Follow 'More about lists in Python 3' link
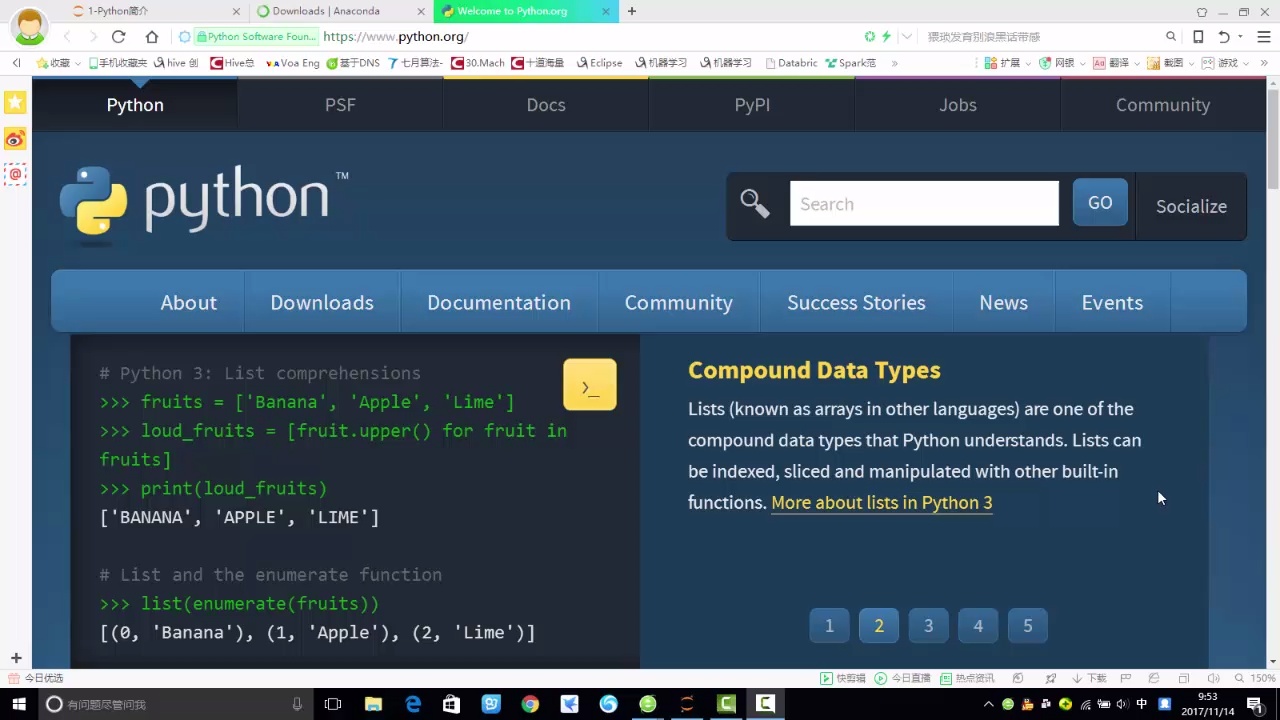 tap(882, 502)
